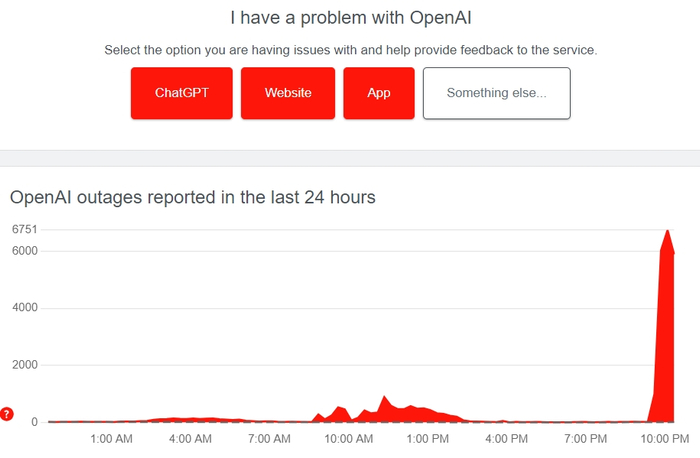Open the 'Something else...' option
The height and width of the screenshot is (458, 700).
(496, 93)
